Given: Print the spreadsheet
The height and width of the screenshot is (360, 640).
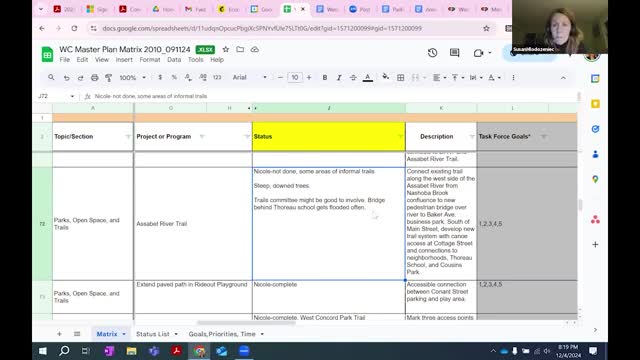Looking at the screenshot, I should (x=94, y=78).
